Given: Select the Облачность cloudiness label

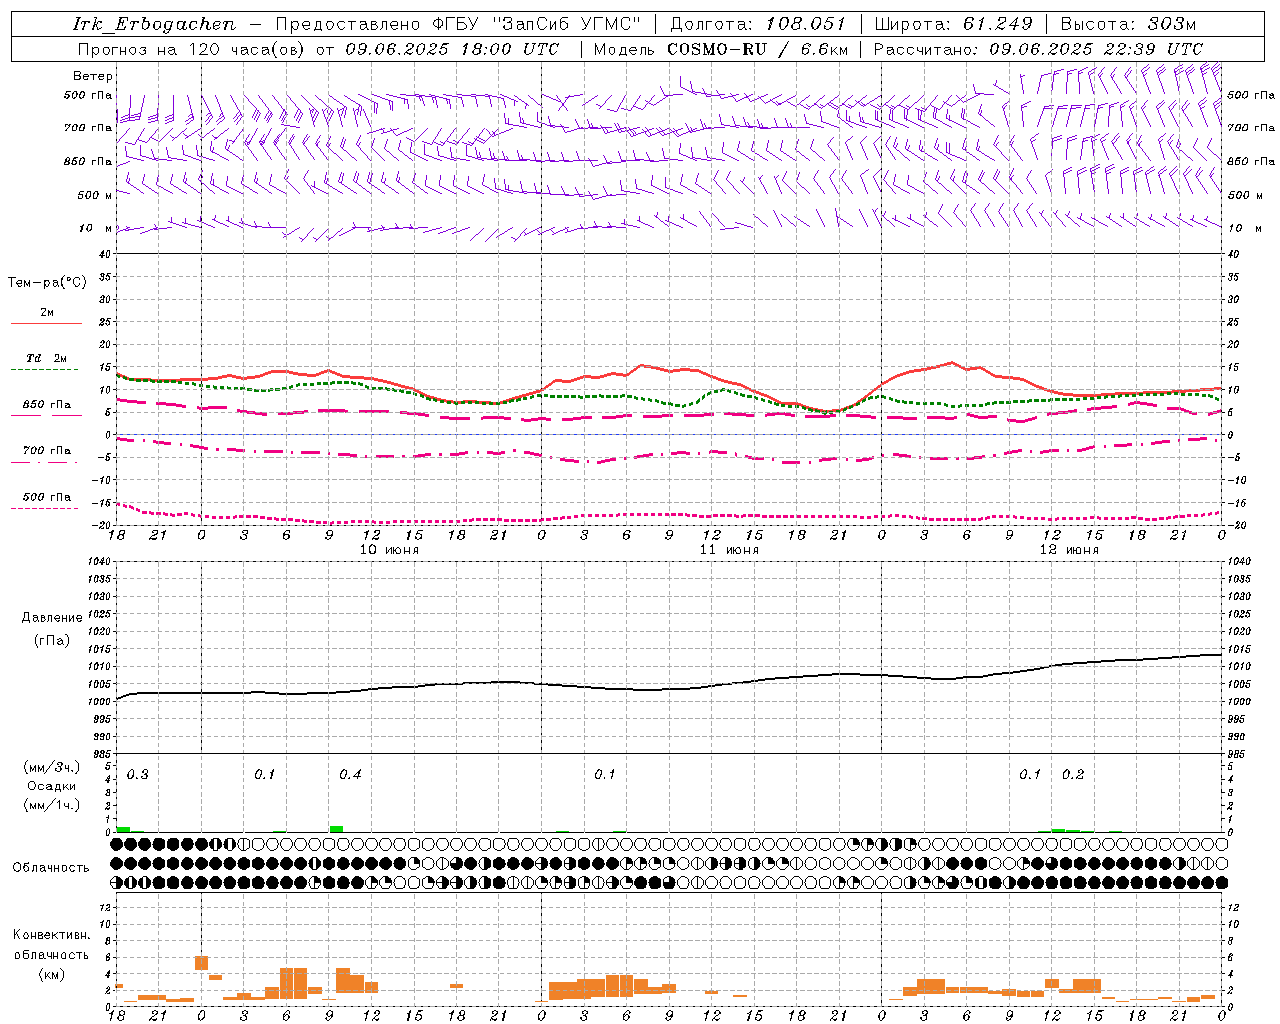Looking at the screenshot, I should 51,868.
